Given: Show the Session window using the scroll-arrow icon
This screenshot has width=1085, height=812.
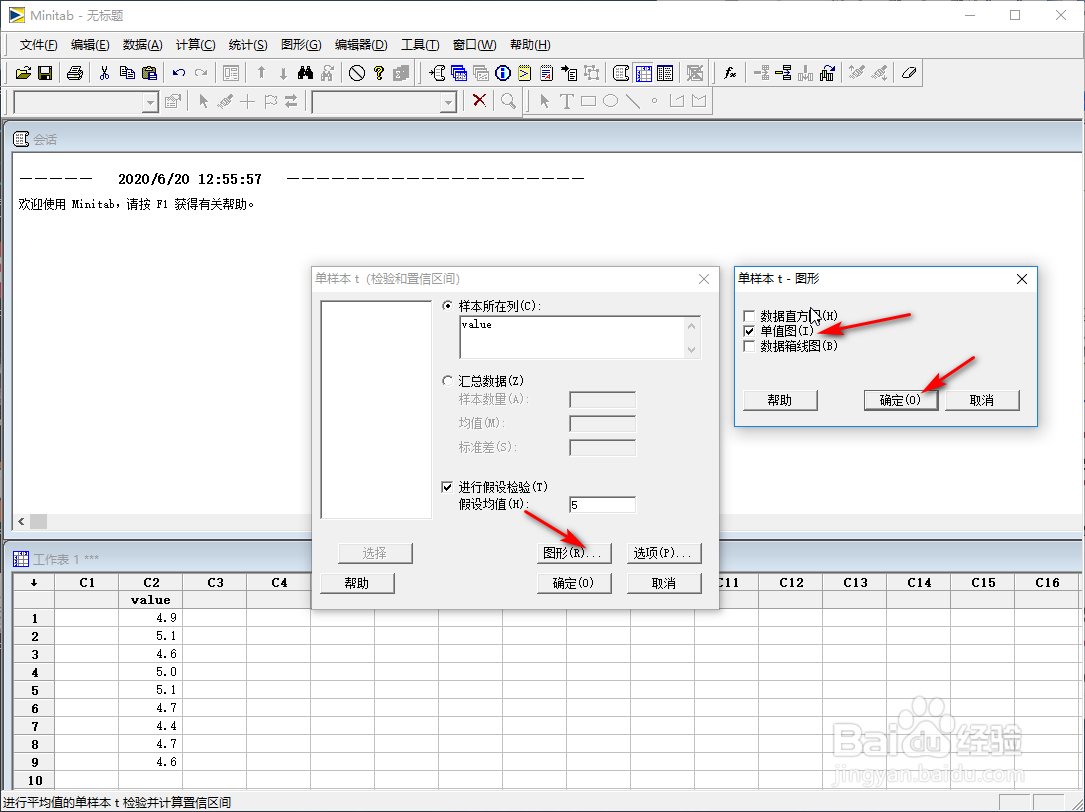Looking at the screenshot, I should point(437,73).
